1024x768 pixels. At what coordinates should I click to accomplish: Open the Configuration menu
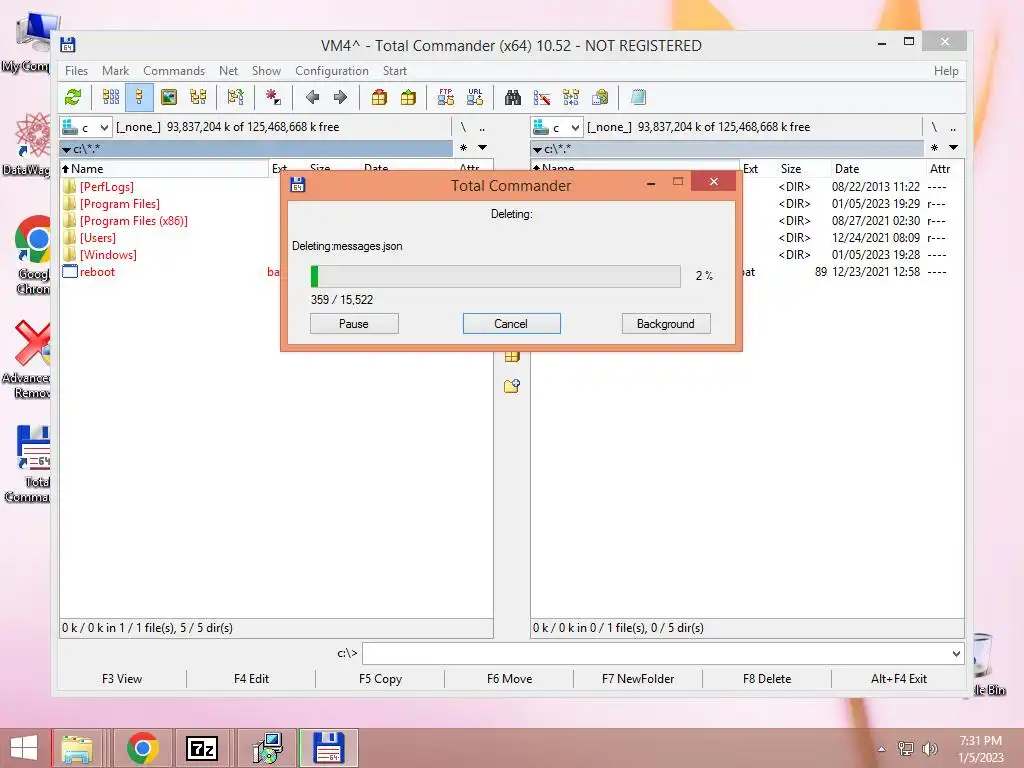[x=332, y=71]
